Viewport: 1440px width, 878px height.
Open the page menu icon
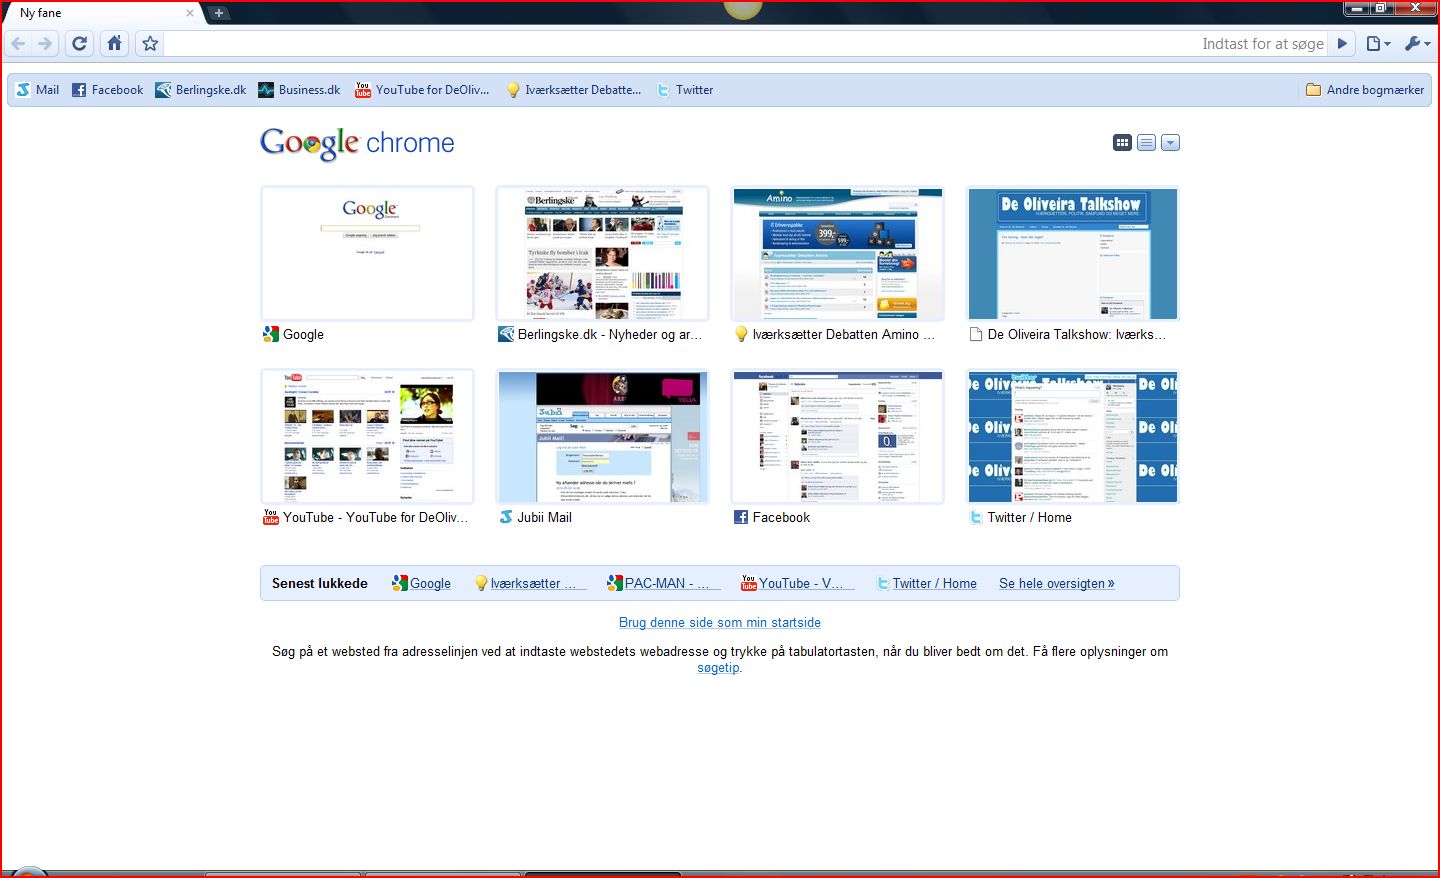tap(1378, 44)
